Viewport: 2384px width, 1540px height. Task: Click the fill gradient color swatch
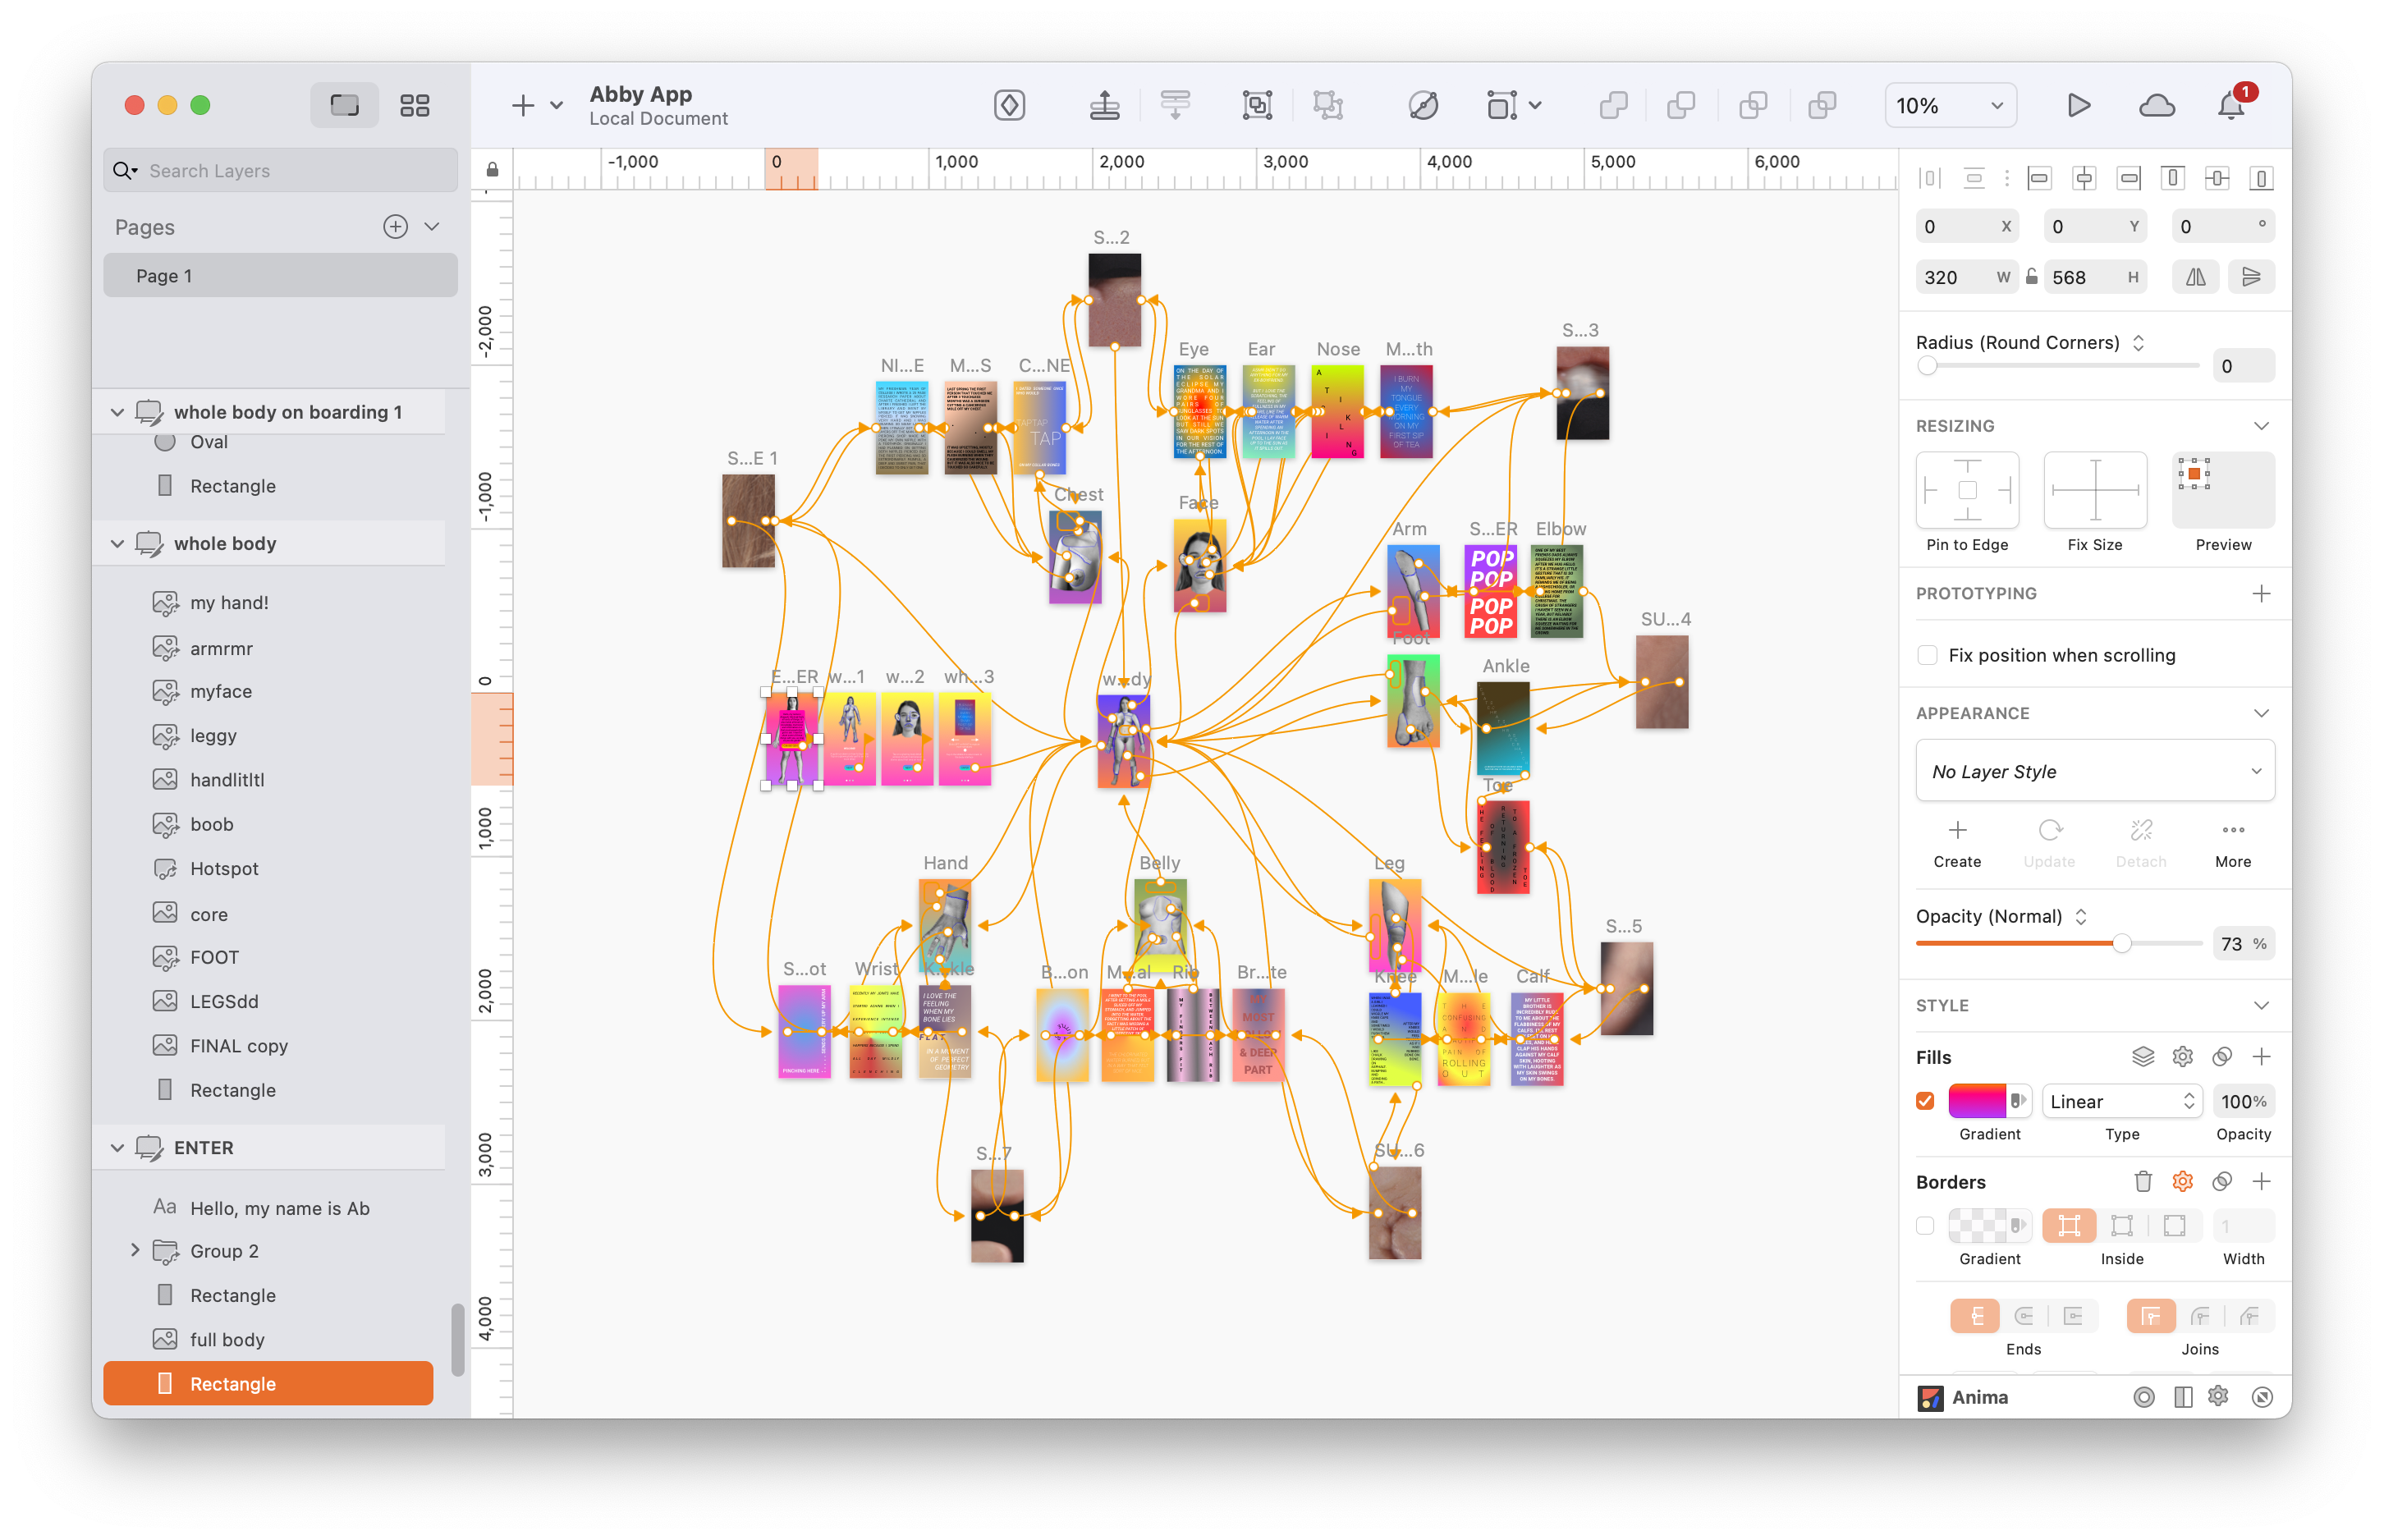pyautogui.click(x=1976, y=1101)
